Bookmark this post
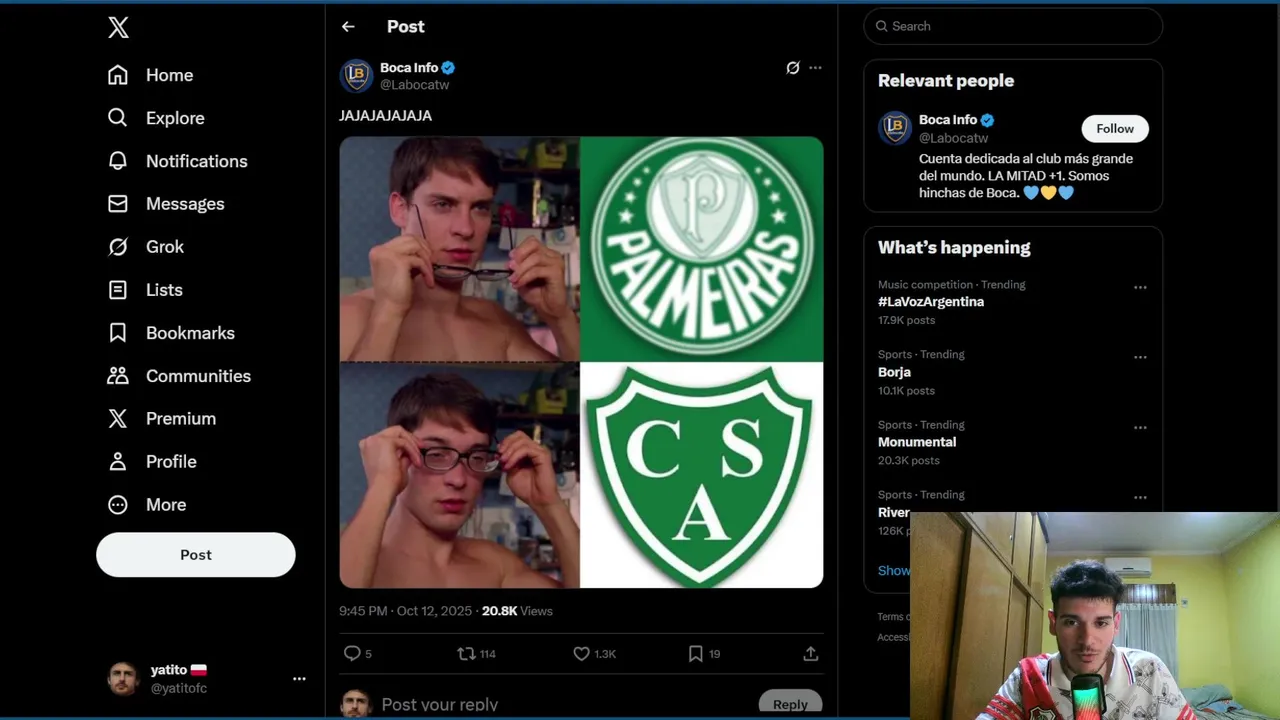 pos(696,653)
